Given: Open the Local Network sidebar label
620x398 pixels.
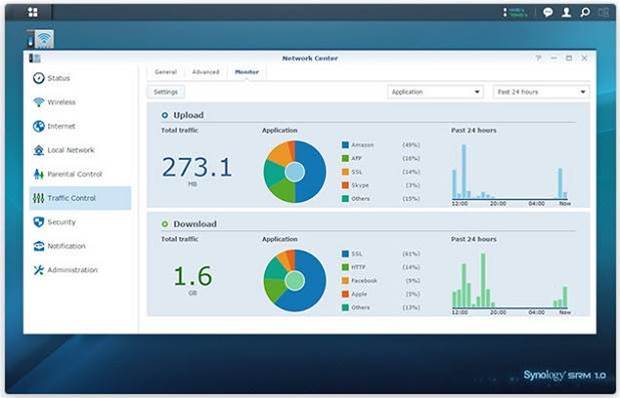Looking at the screenshot, I should [71, 150].
